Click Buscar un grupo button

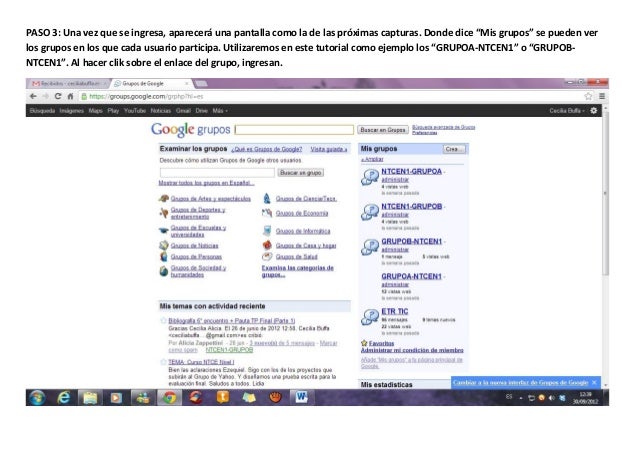[x=301, y=173]
